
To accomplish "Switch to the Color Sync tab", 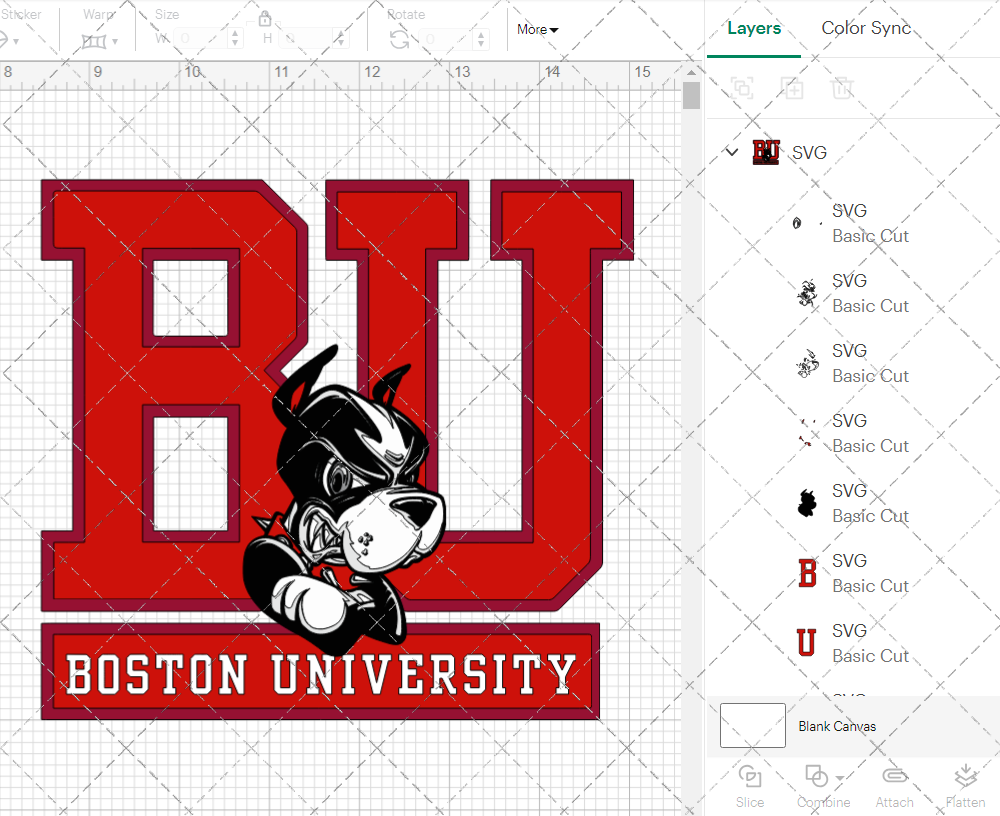I will [866, 28].
